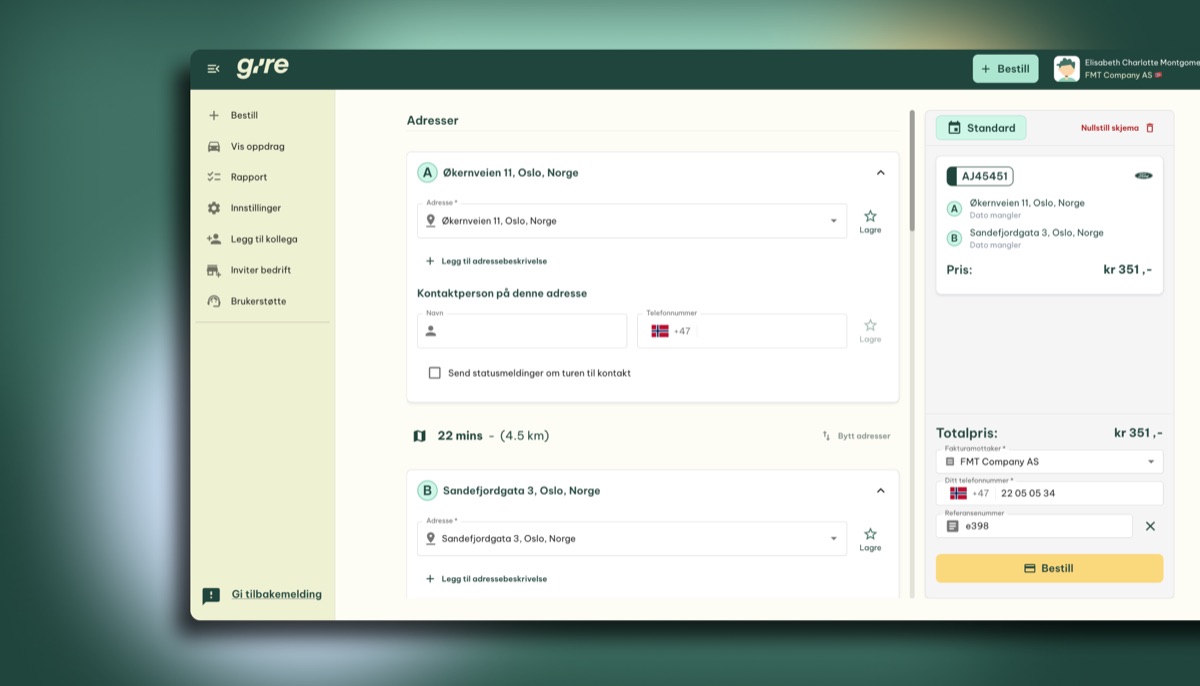Go to Innstillinger in the sidebar

pos(255,208)
